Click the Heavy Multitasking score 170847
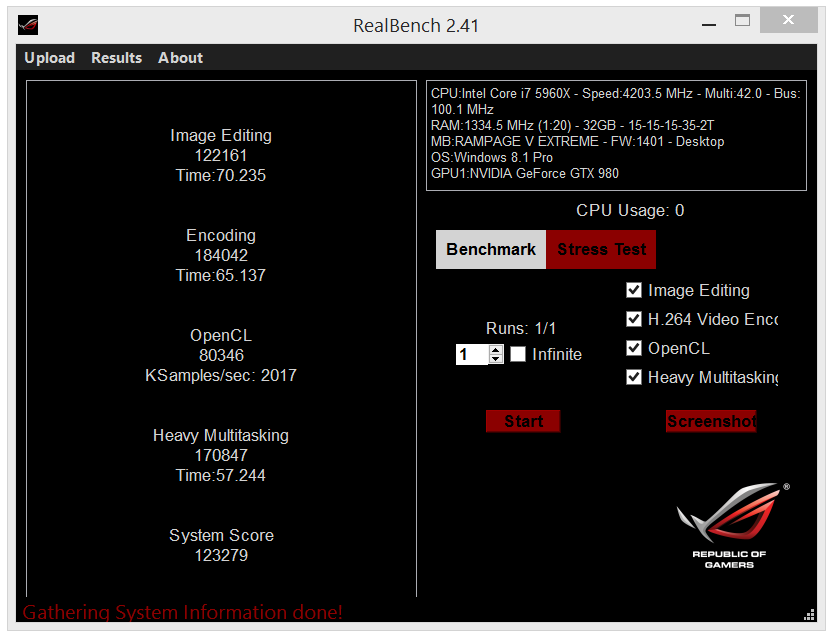The width and height of the screenshot is (829, 635). (221, 455)
